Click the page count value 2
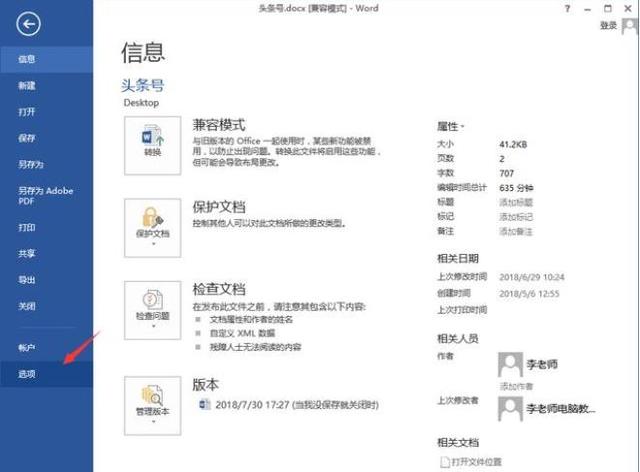The height and width of the screenshot is (472, 640). pos(502,159)
